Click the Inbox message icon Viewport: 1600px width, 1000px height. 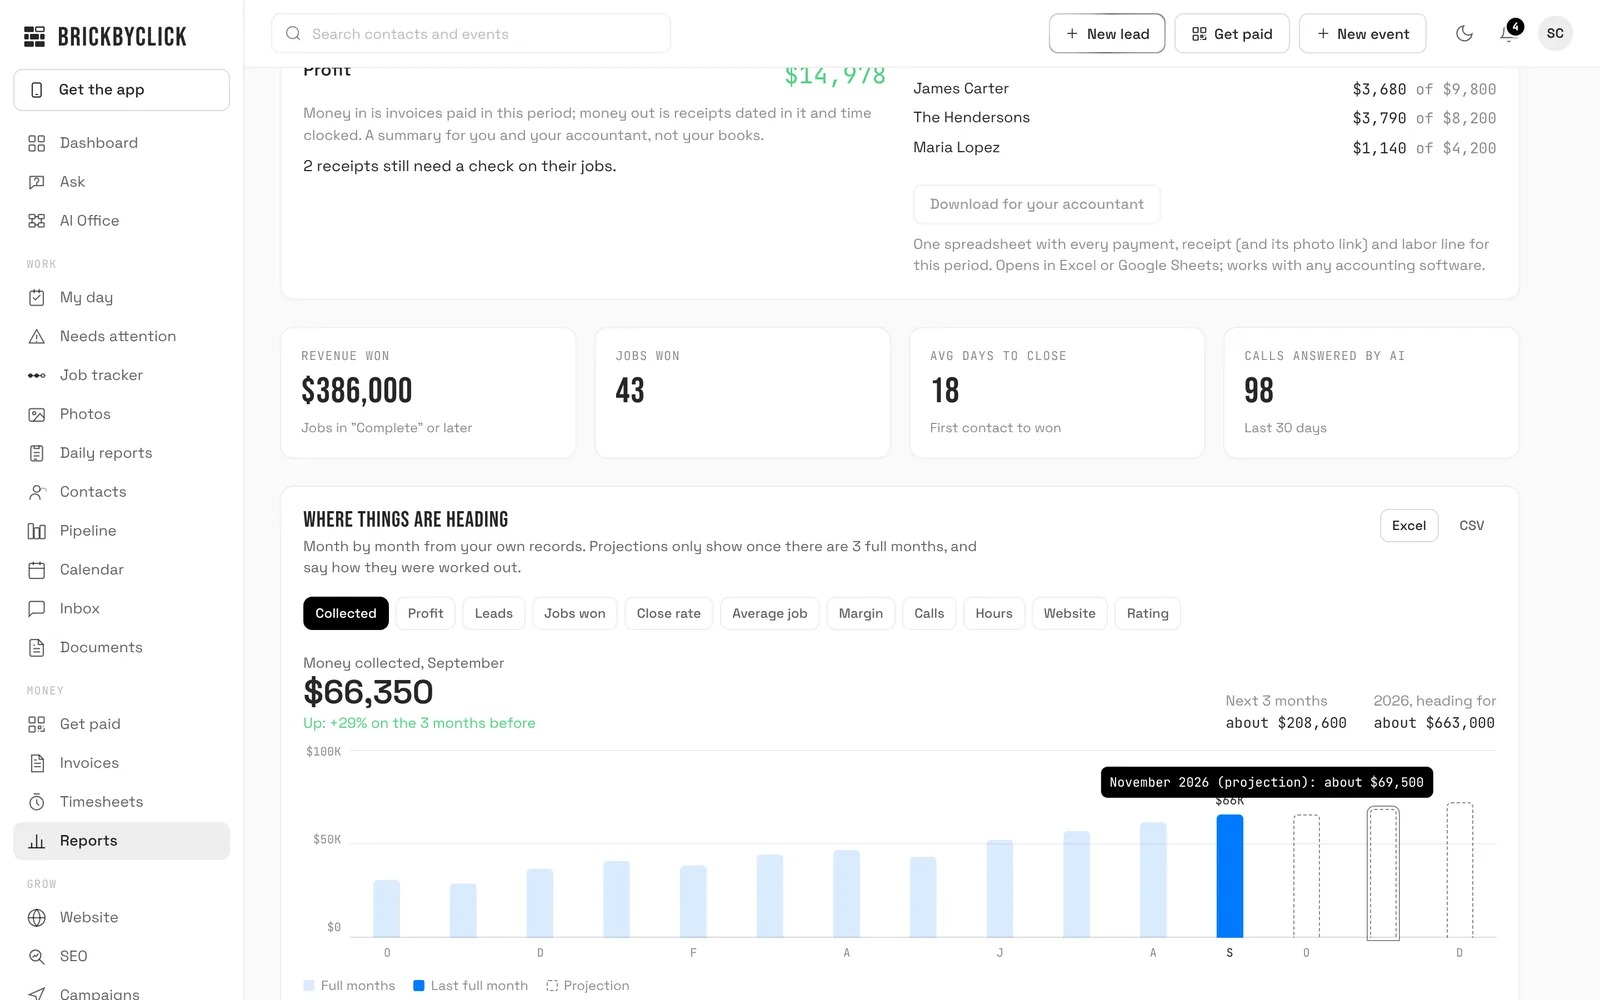37,609
